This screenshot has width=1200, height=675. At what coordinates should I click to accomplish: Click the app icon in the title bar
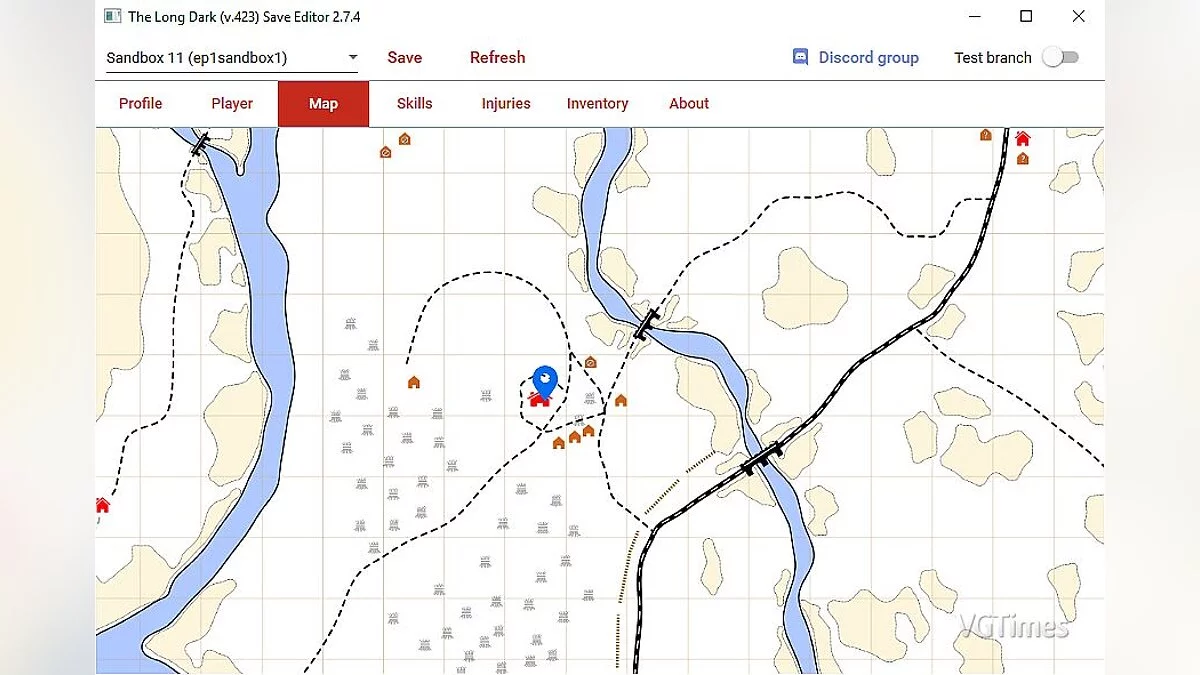click(x=113, y=16)
